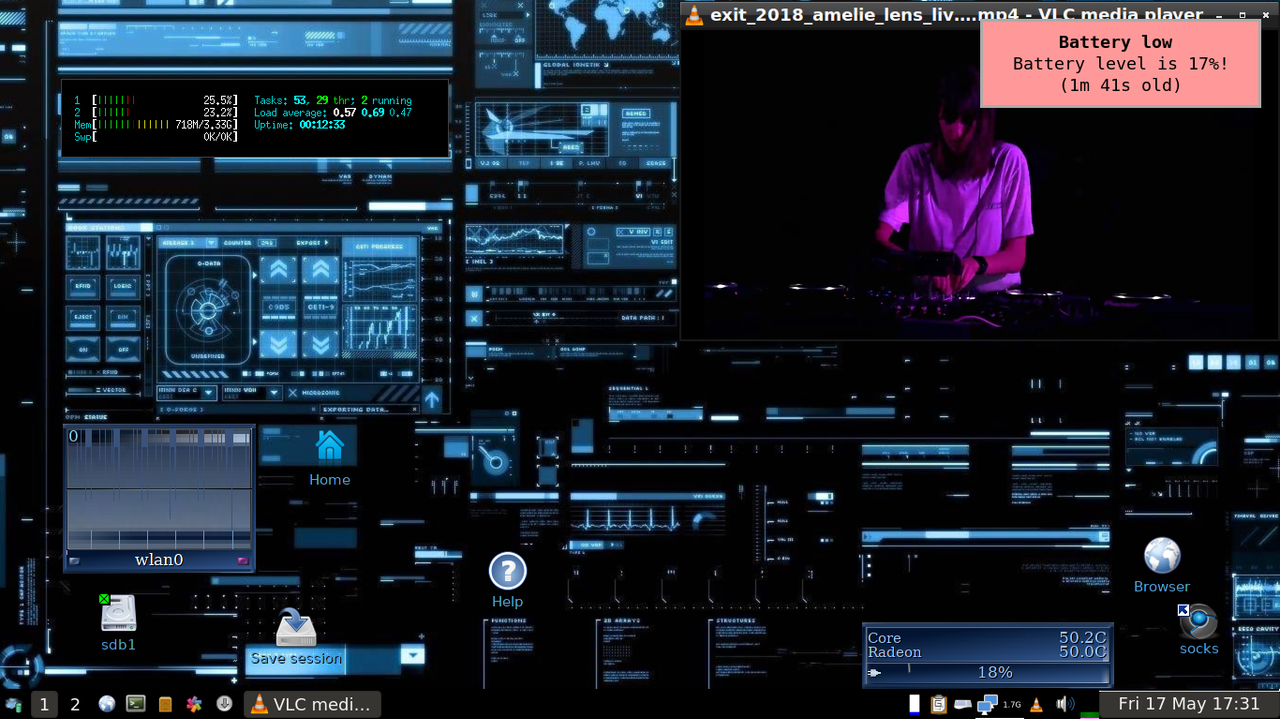
Task: Click wlan0 widget bottom-right pink button
Action: click(243, 561)
